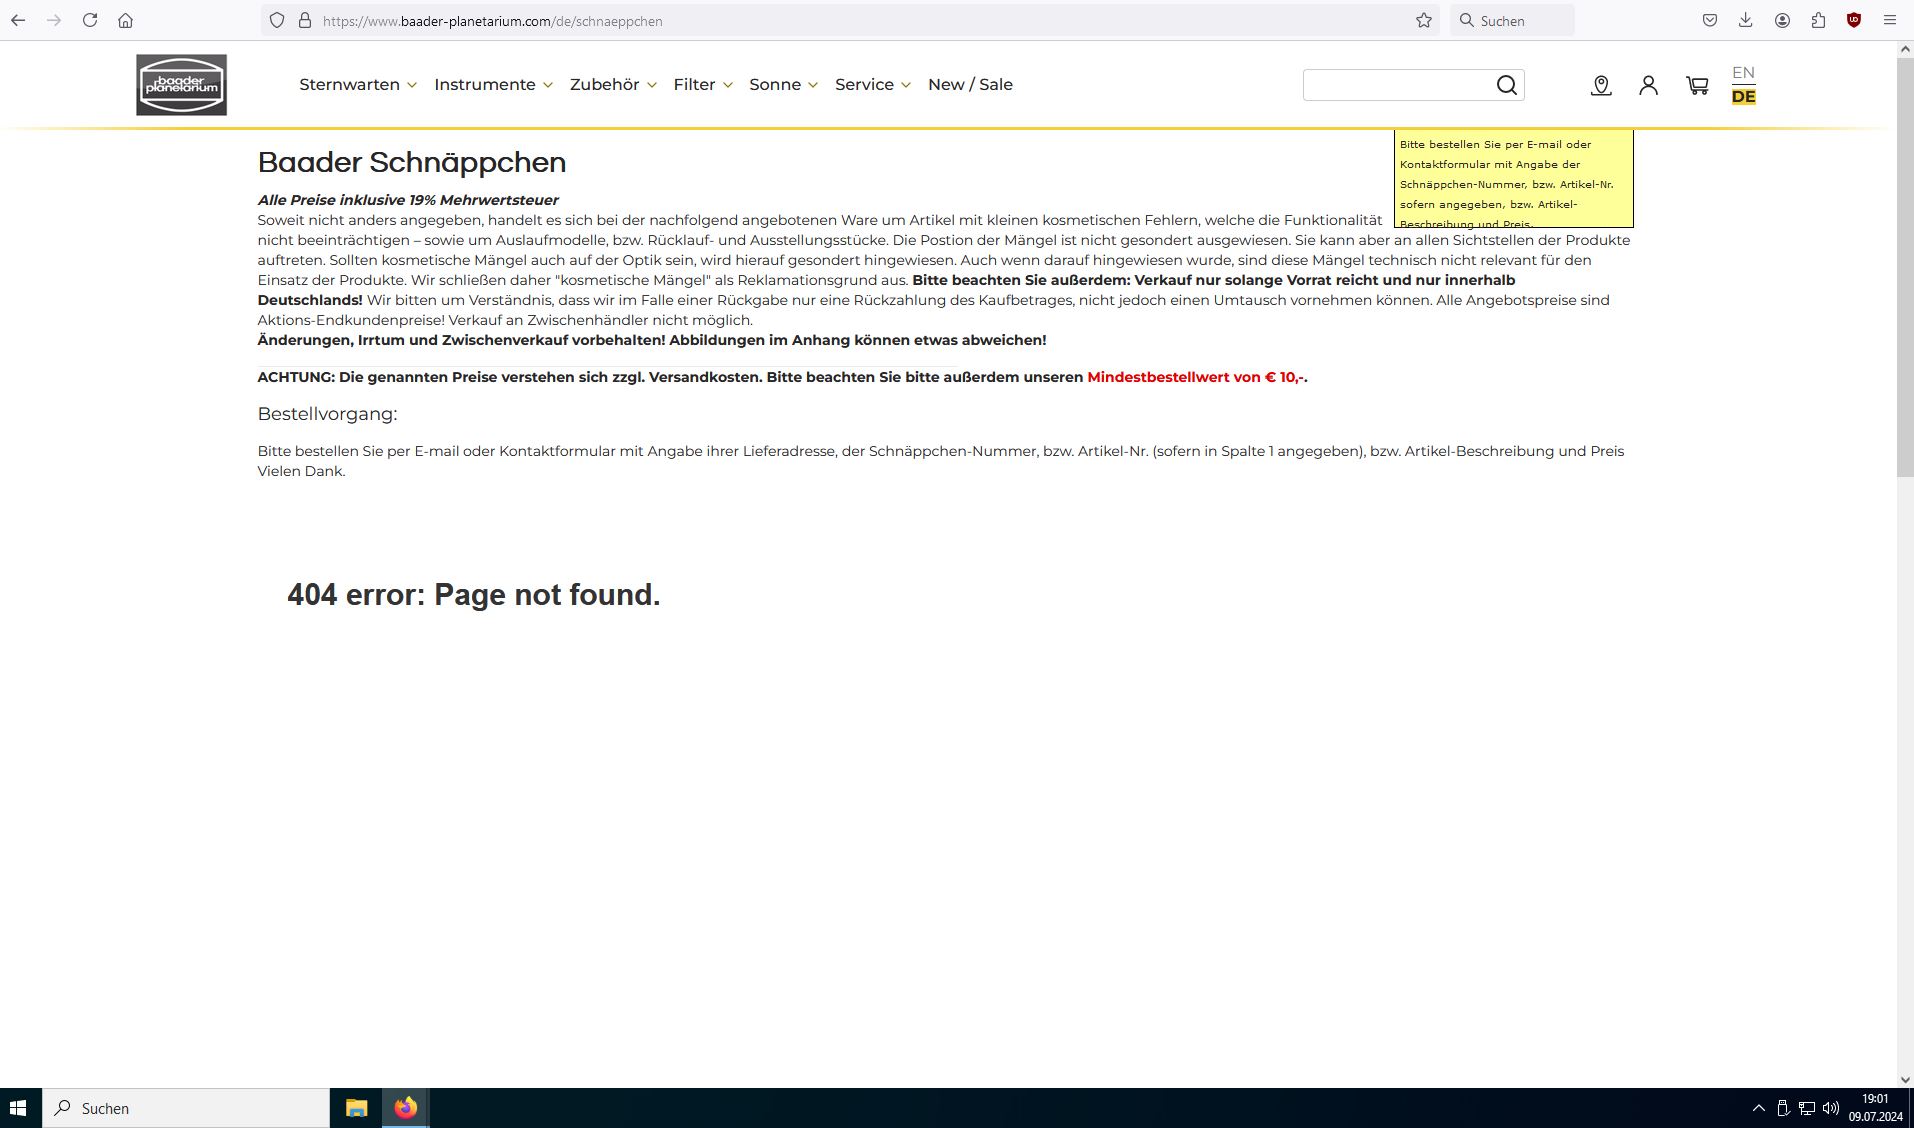This screenshot has width=1914, height=1128.
Task: Click the 404 error: Page not found text
Action: click(x=474, y=595)
